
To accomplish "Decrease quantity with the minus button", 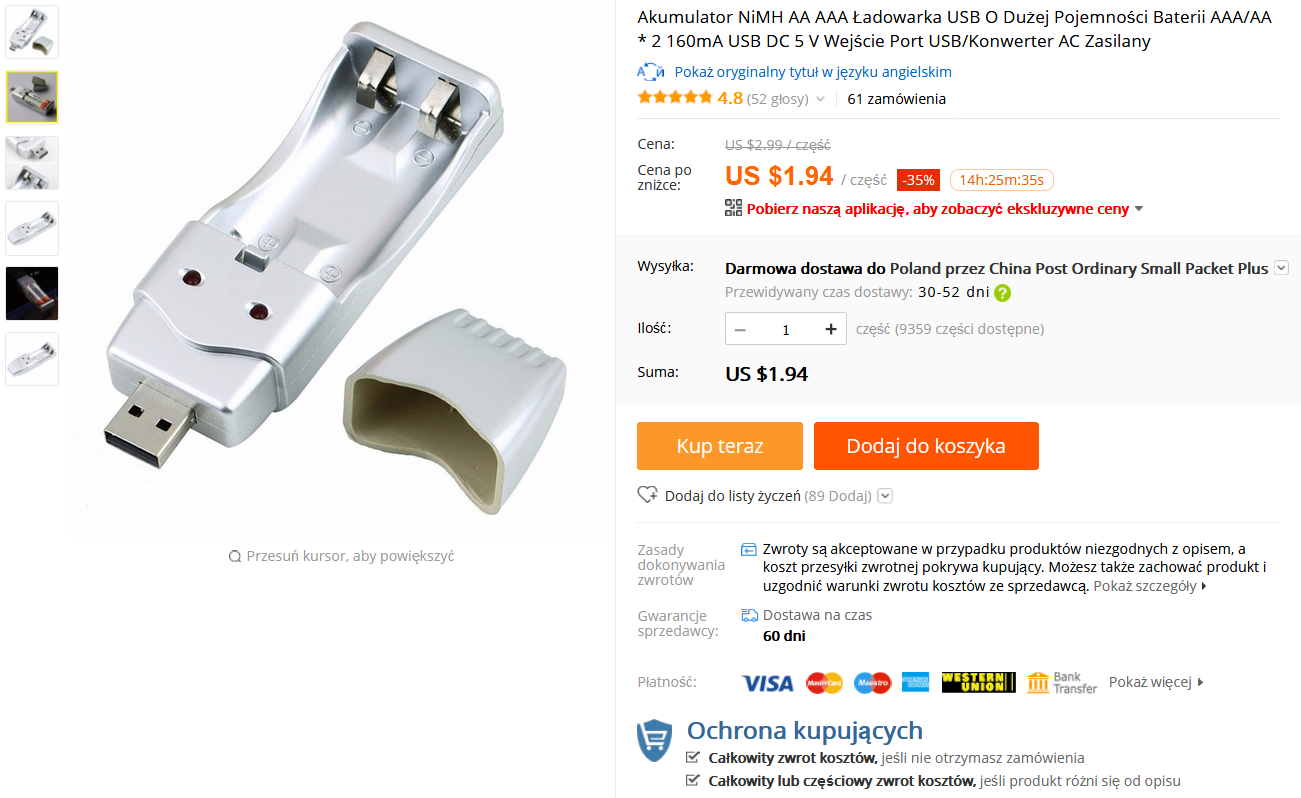I will (740, 329).
